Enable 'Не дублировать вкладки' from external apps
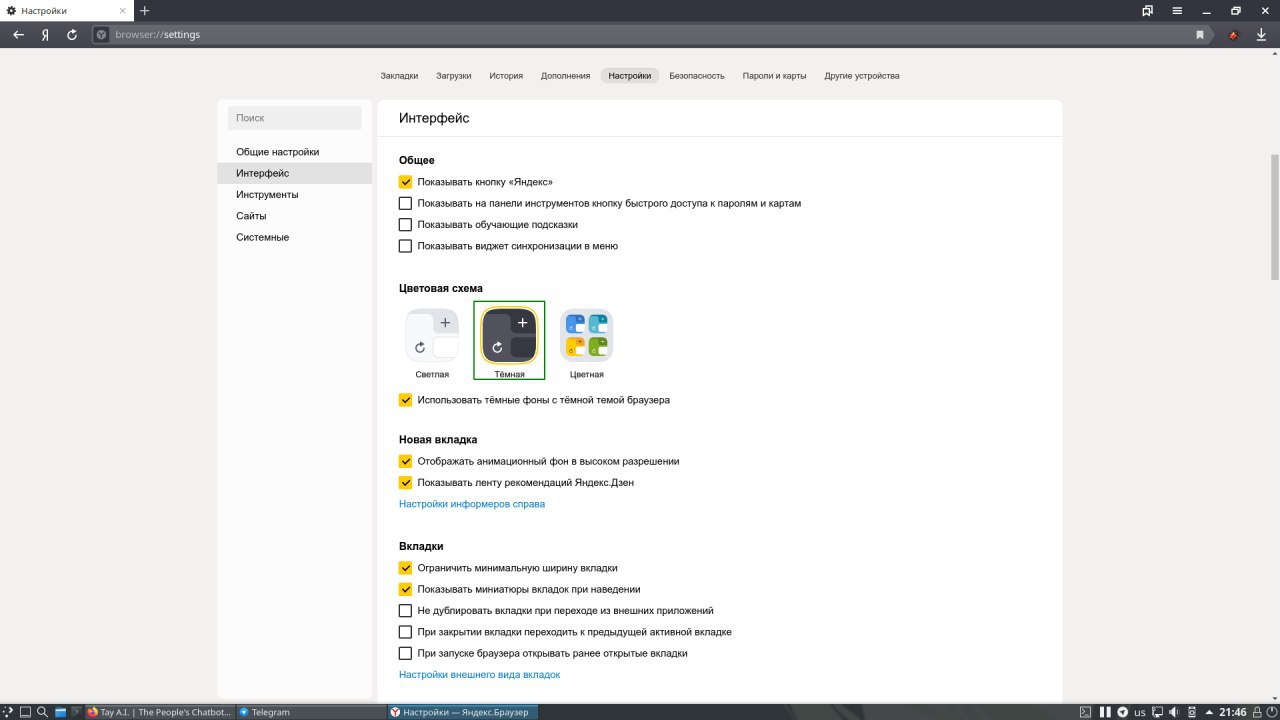Viewport: 1280px width, 720px height. pyautogui.click(x=405, y=611)
